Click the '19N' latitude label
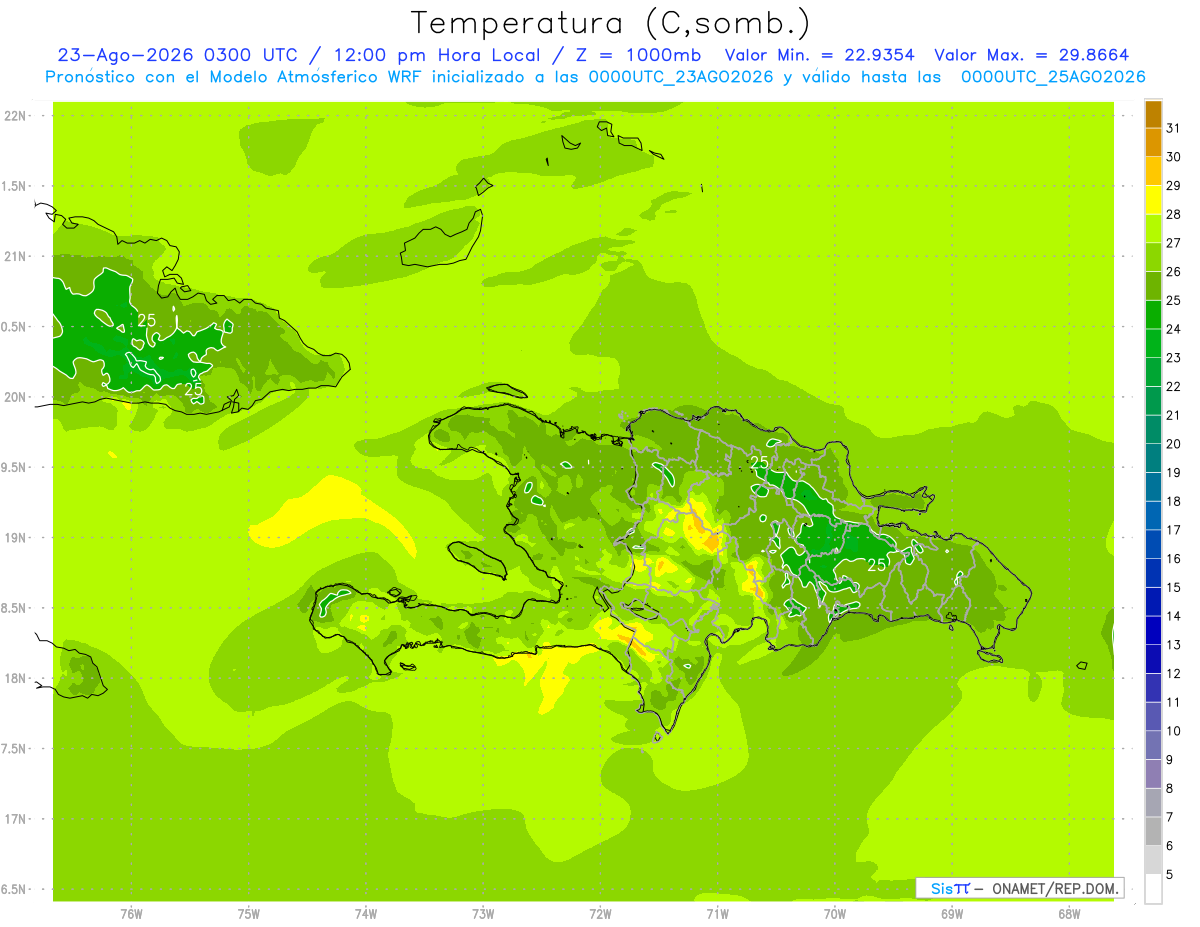 pyautogui.click(x=17, y=538)
